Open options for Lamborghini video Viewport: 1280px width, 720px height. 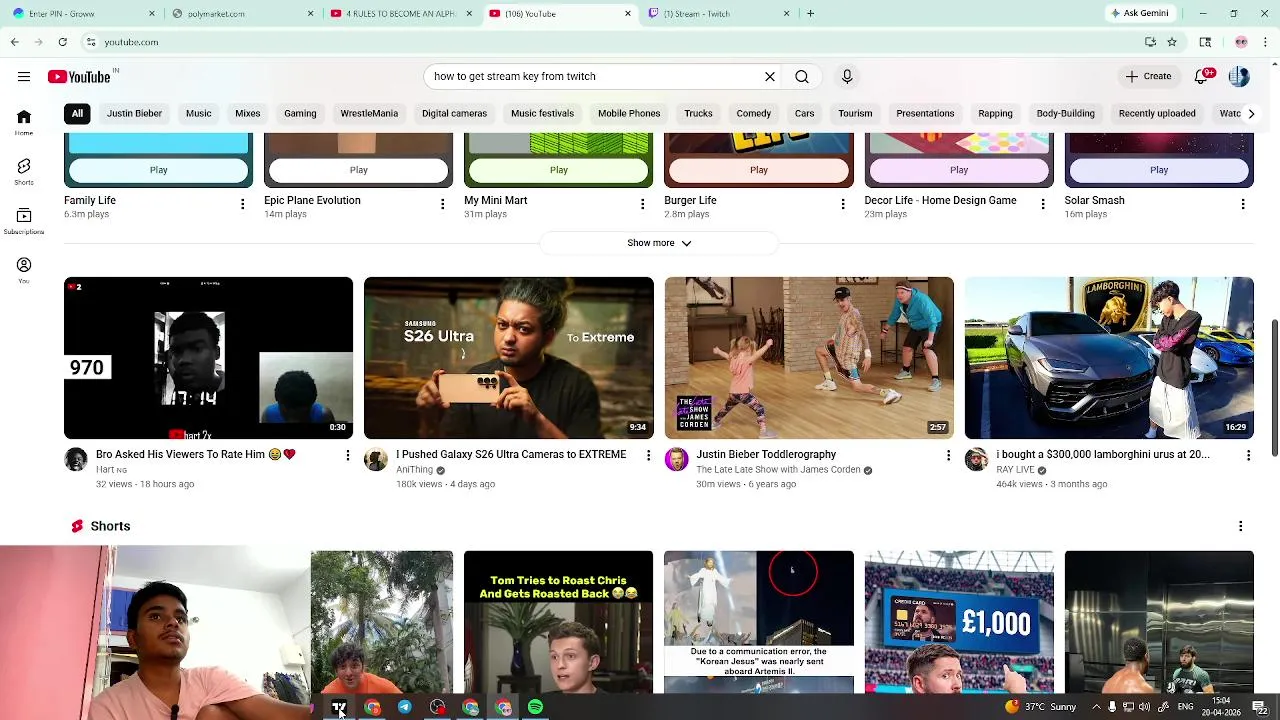pos(1248,456)
